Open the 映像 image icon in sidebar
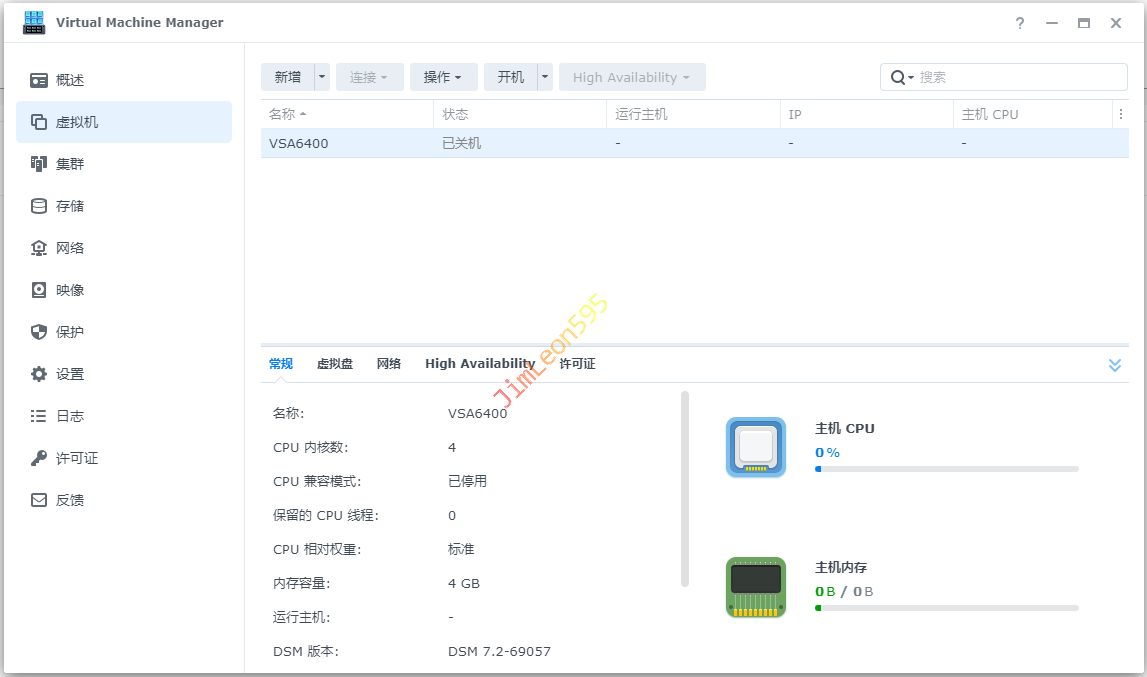 pos(39,290)
